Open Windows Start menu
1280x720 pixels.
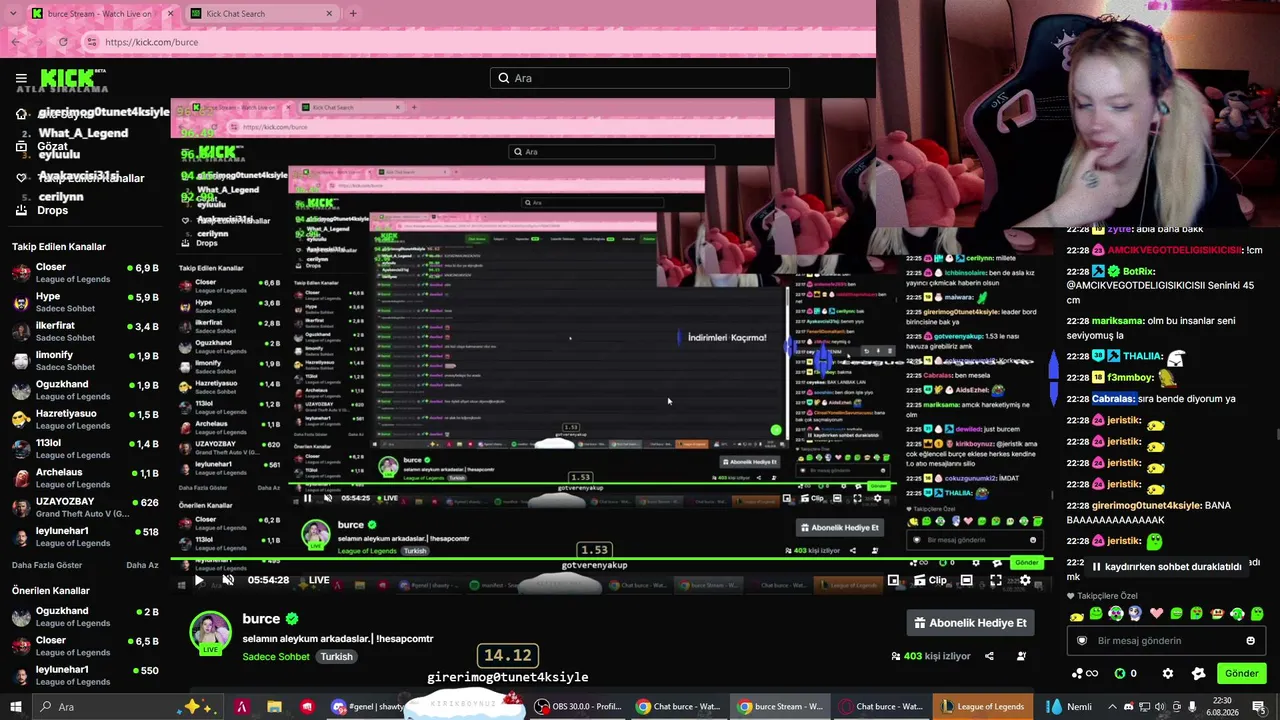tap(16, 707)
